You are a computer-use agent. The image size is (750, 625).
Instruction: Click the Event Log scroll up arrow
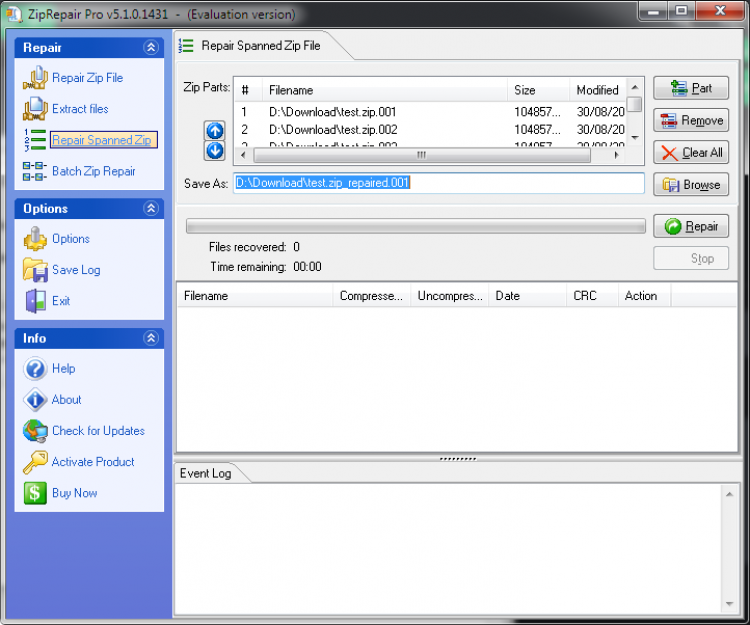coord(729,494)
